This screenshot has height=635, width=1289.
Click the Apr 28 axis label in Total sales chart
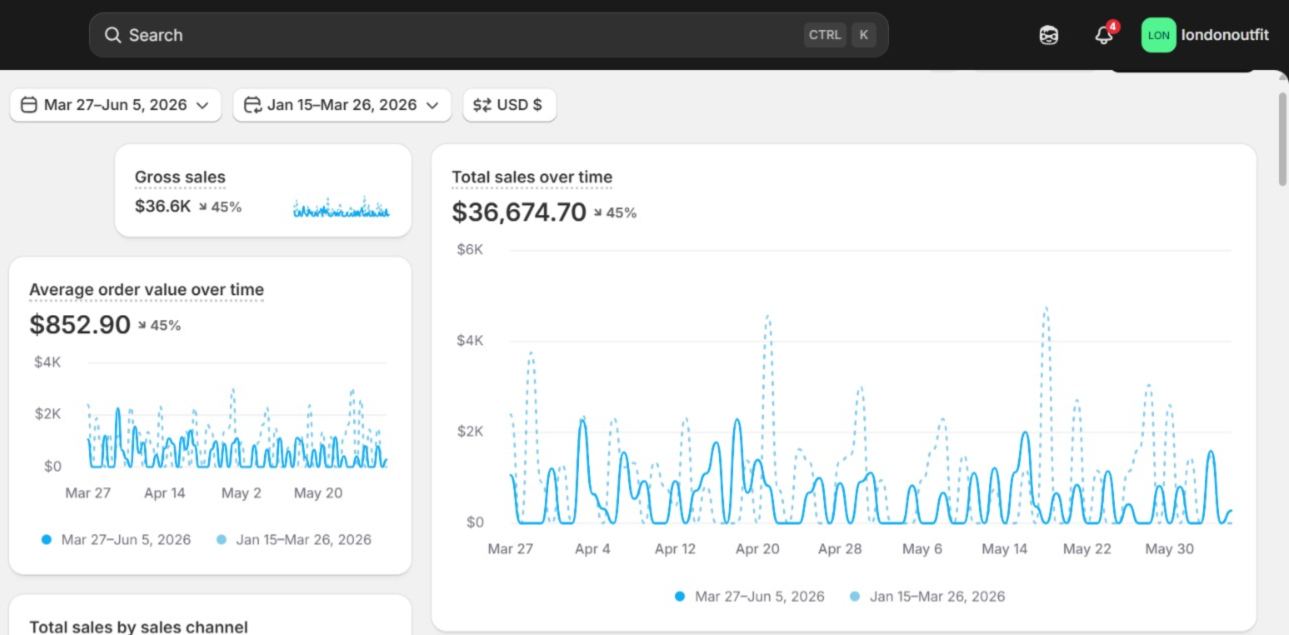coord(839,549)
